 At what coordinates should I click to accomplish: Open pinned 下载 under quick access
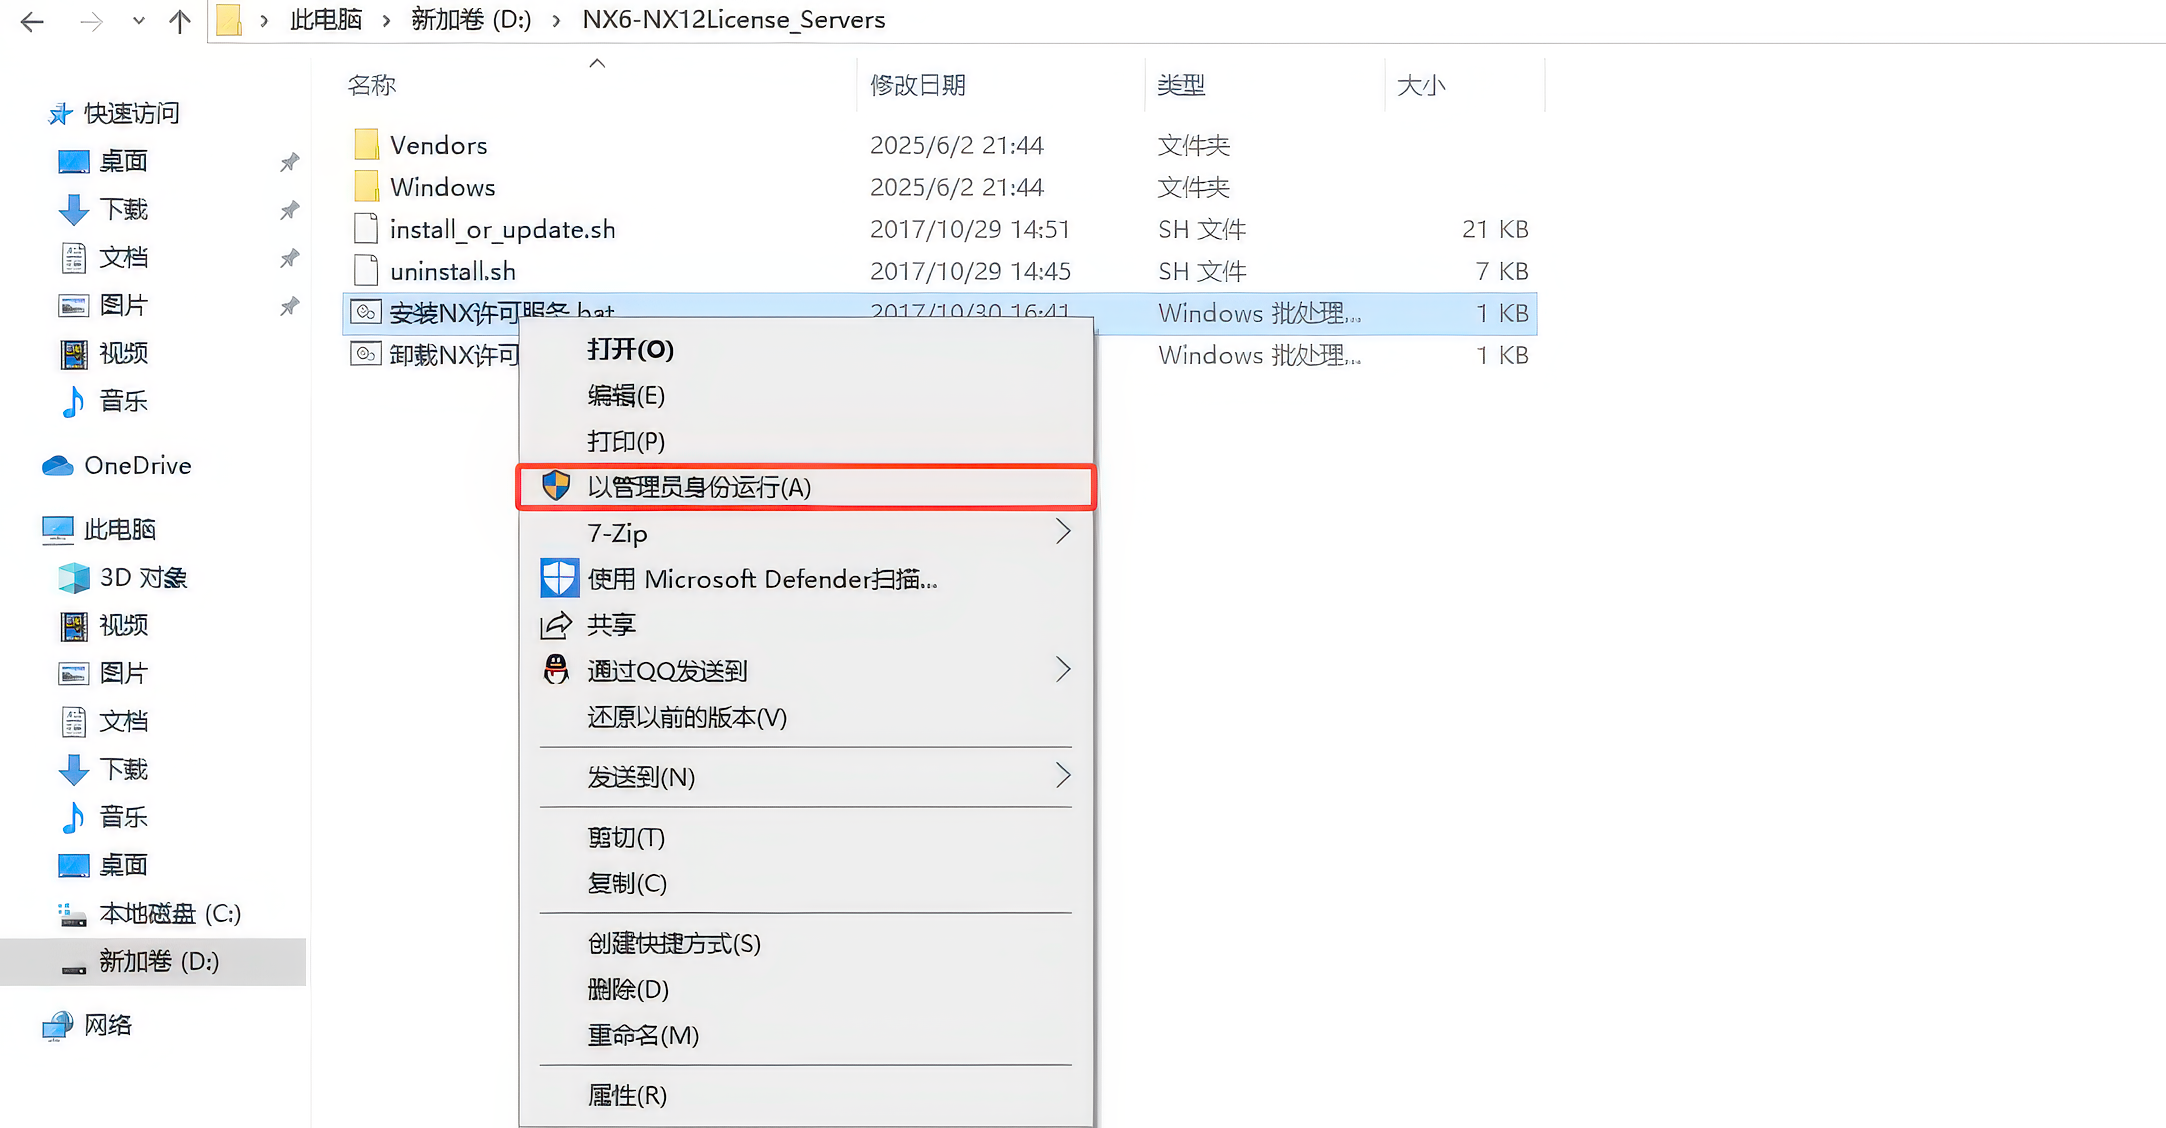[x=123, y=209]
